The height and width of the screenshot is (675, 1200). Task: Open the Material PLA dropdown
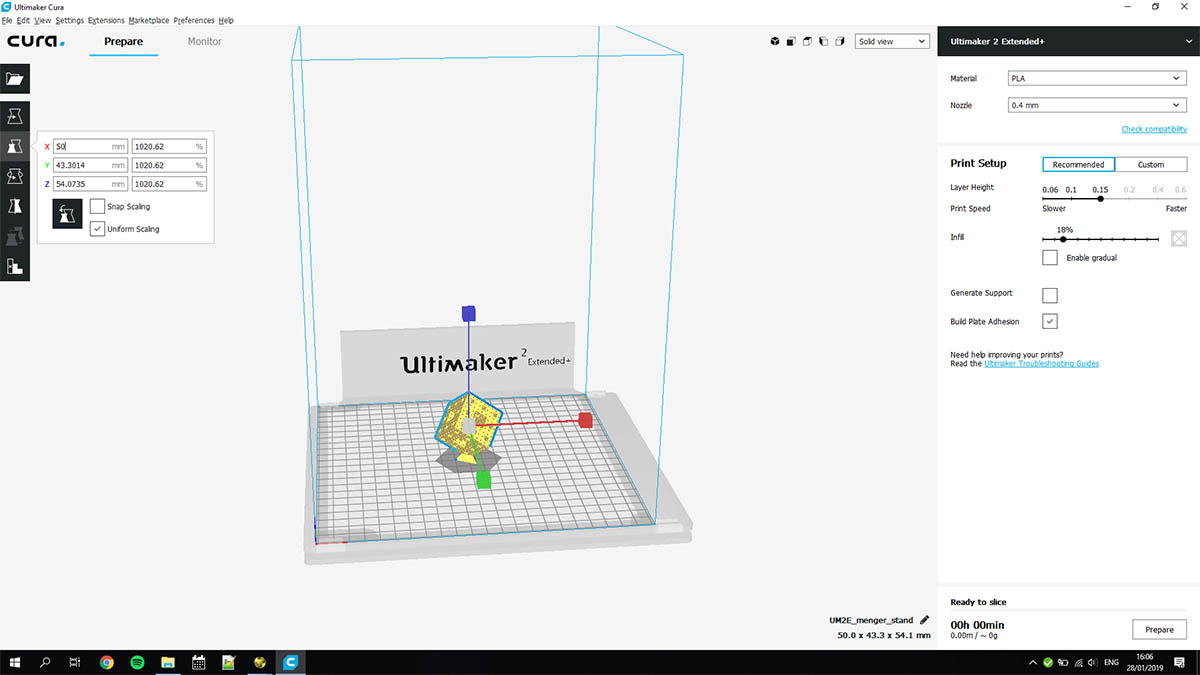point(1096,78)
